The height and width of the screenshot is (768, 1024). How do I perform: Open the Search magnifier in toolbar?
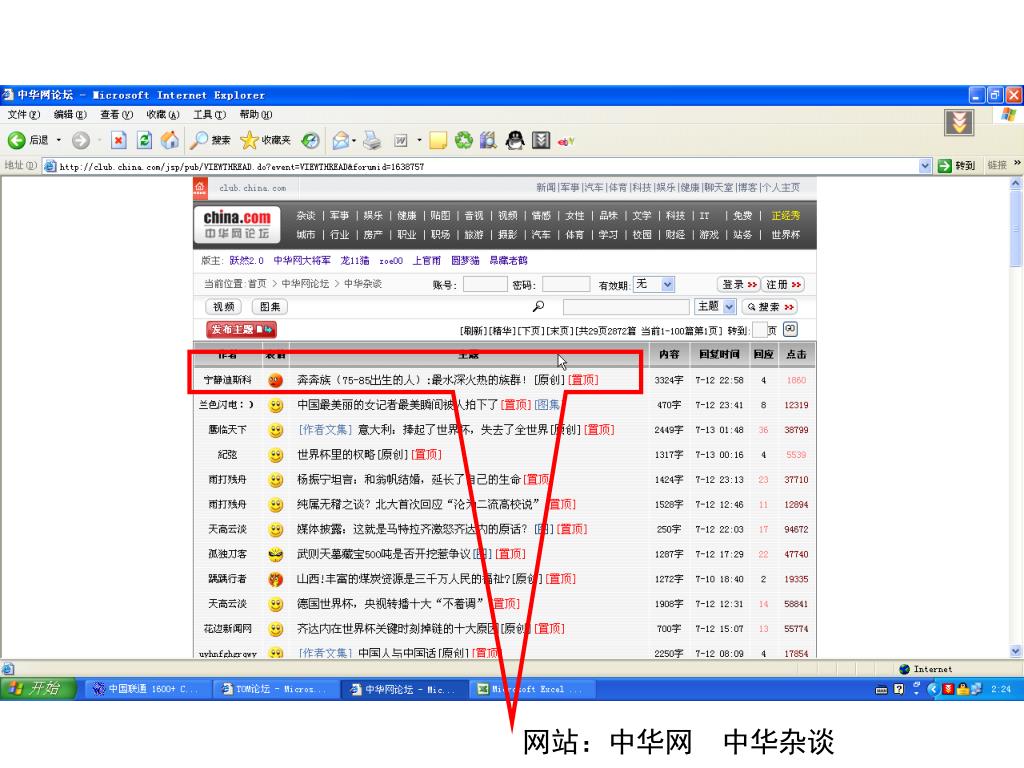point(199,140)
